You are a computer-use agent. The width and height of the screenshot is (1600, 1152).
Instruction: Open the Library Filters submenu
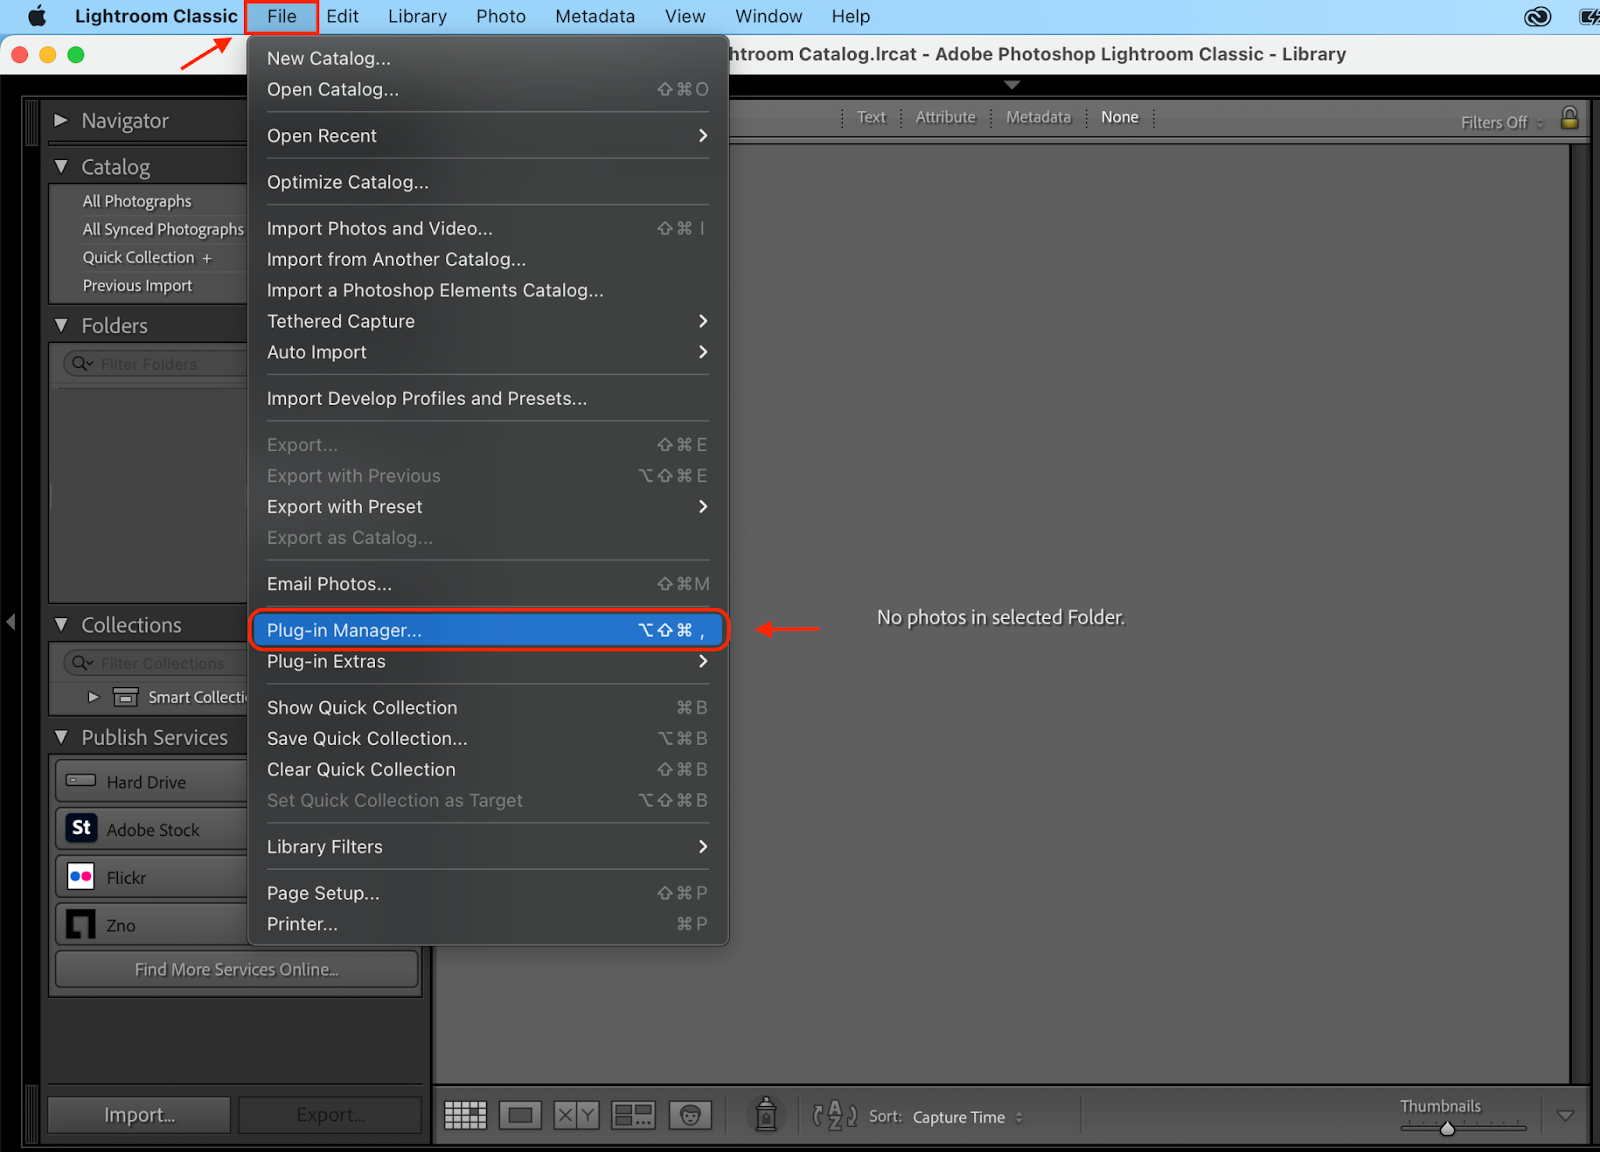click(488, 847)
